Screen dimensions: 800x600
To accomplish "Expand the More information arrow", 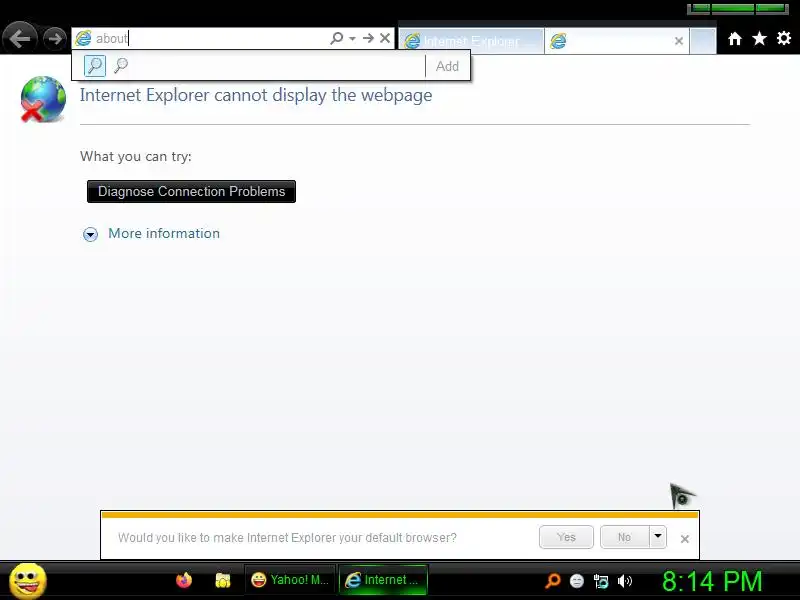I will click(x=90, y=234).
